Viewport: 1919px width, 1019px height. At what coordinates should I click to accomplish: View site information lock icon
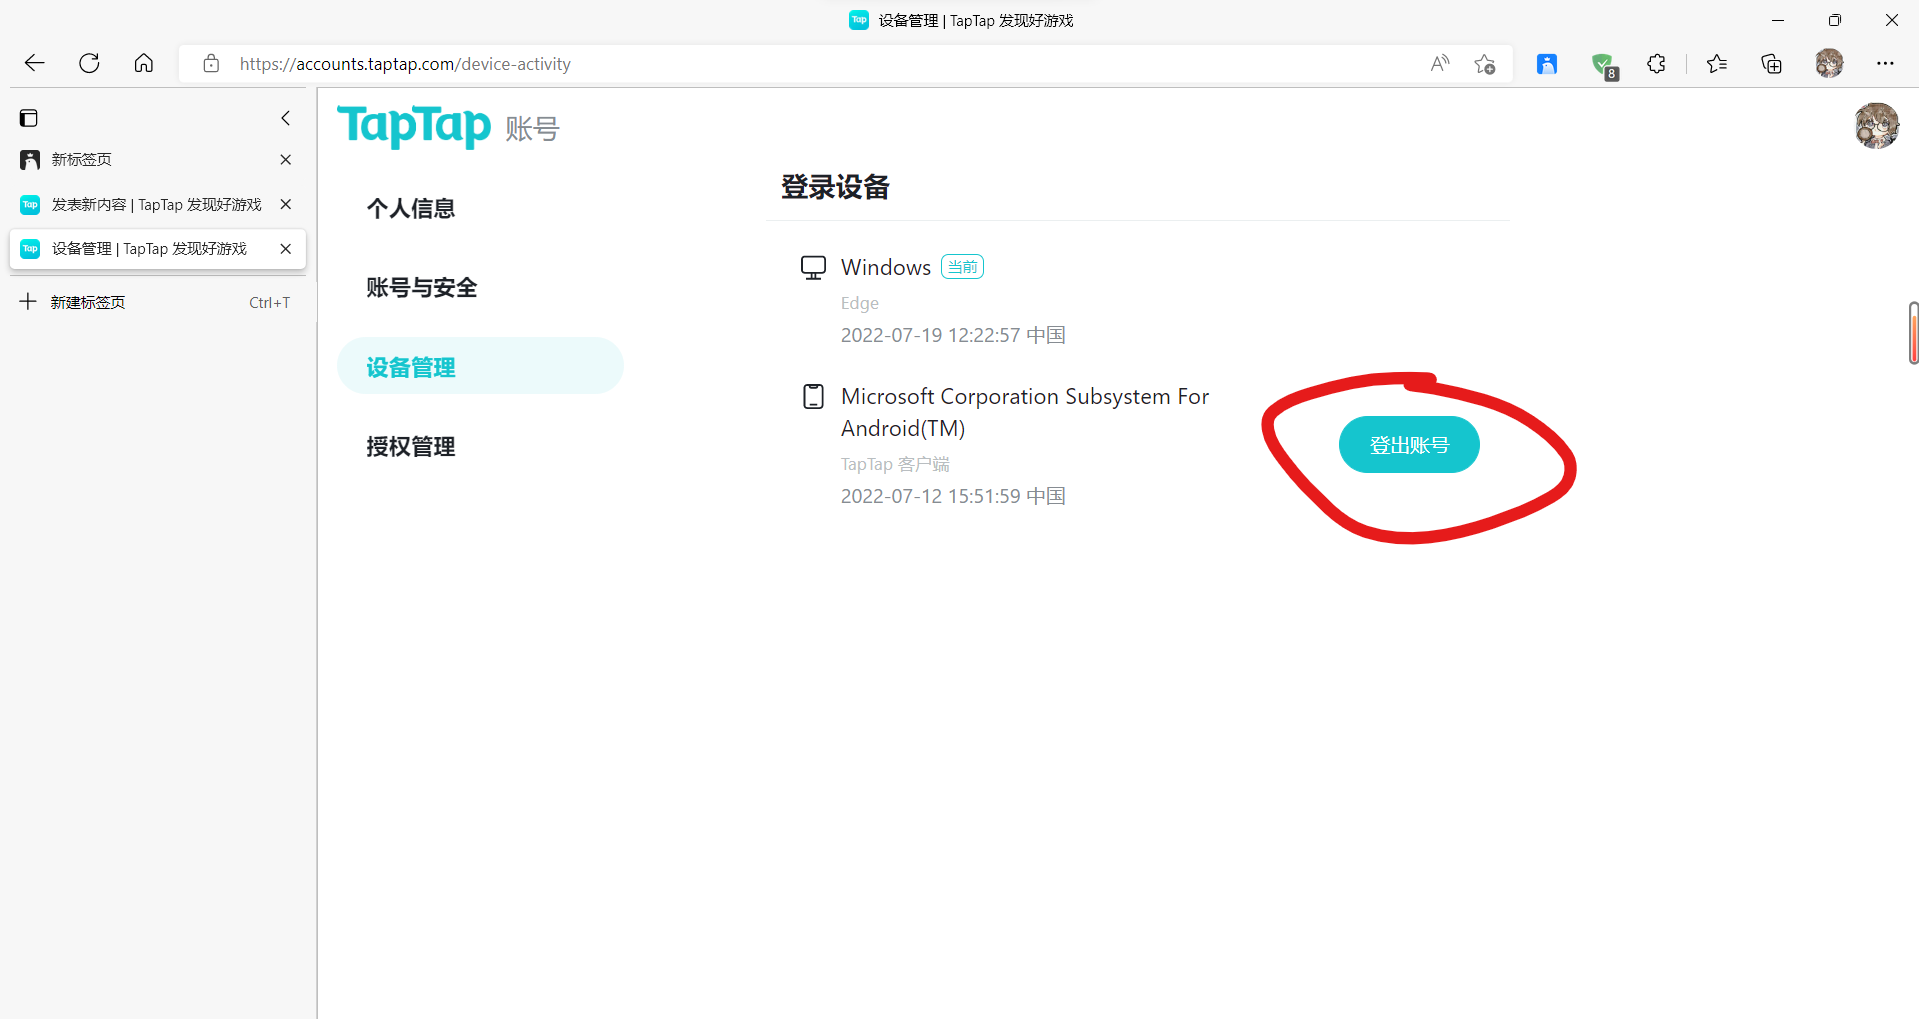coord(211,63)
